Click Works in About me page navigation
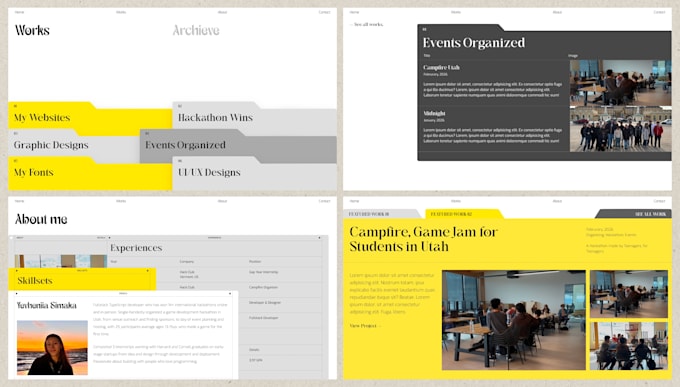680x387 pixels. [x=121, y=201]
